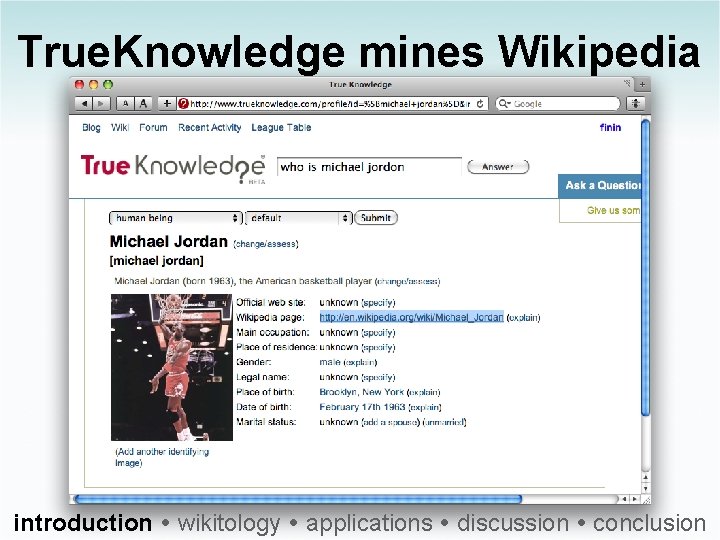This screenshot has height=540, width=720.
Task: Click the browser address bar URL
Action: [330, 104]
